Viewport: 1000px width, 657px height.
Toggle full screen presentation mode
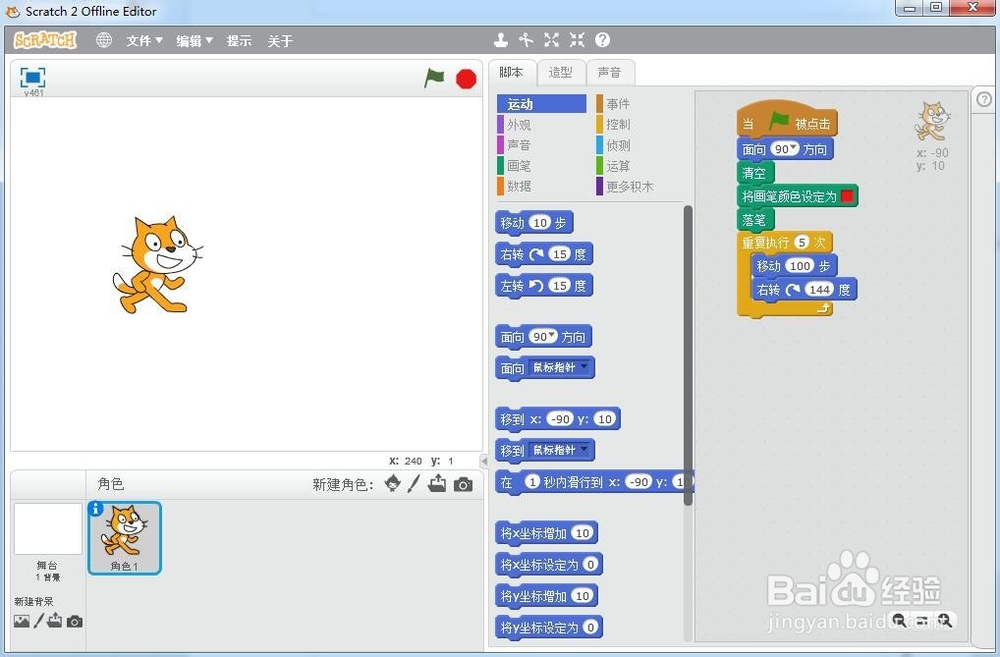pos(33,78)
